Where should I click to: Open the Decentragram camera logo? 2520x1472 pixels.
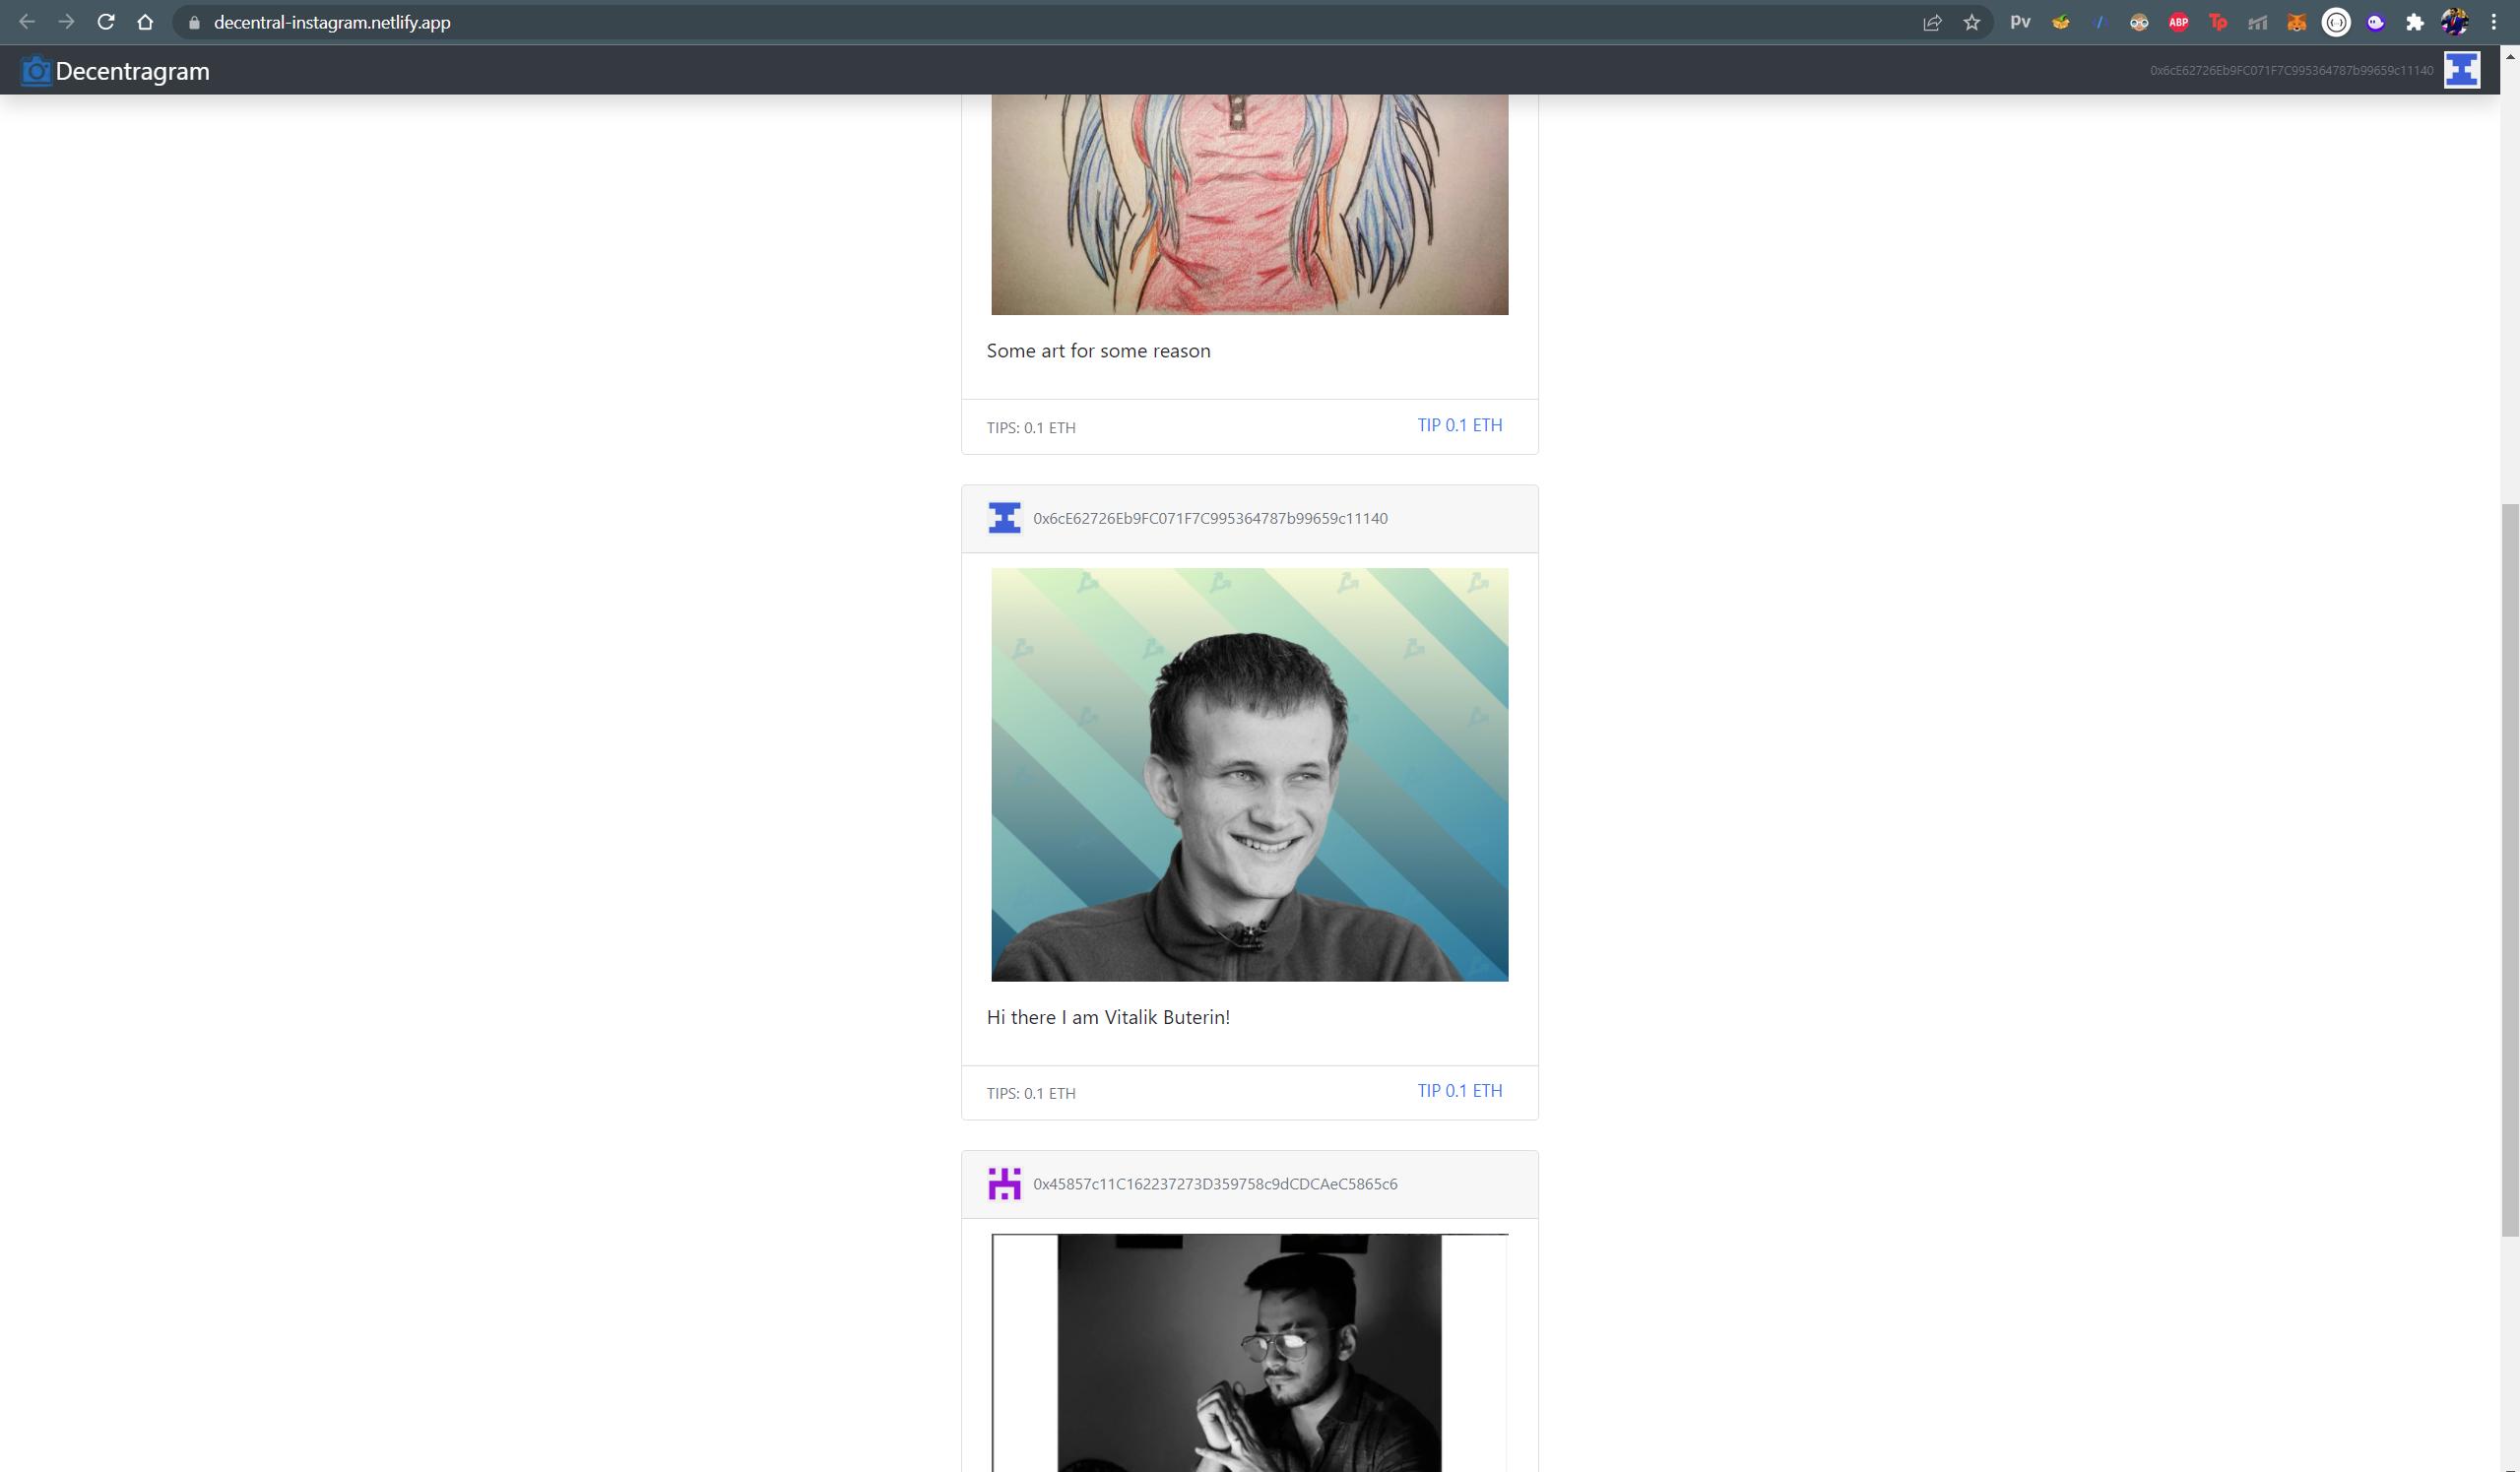click(36, 70)
